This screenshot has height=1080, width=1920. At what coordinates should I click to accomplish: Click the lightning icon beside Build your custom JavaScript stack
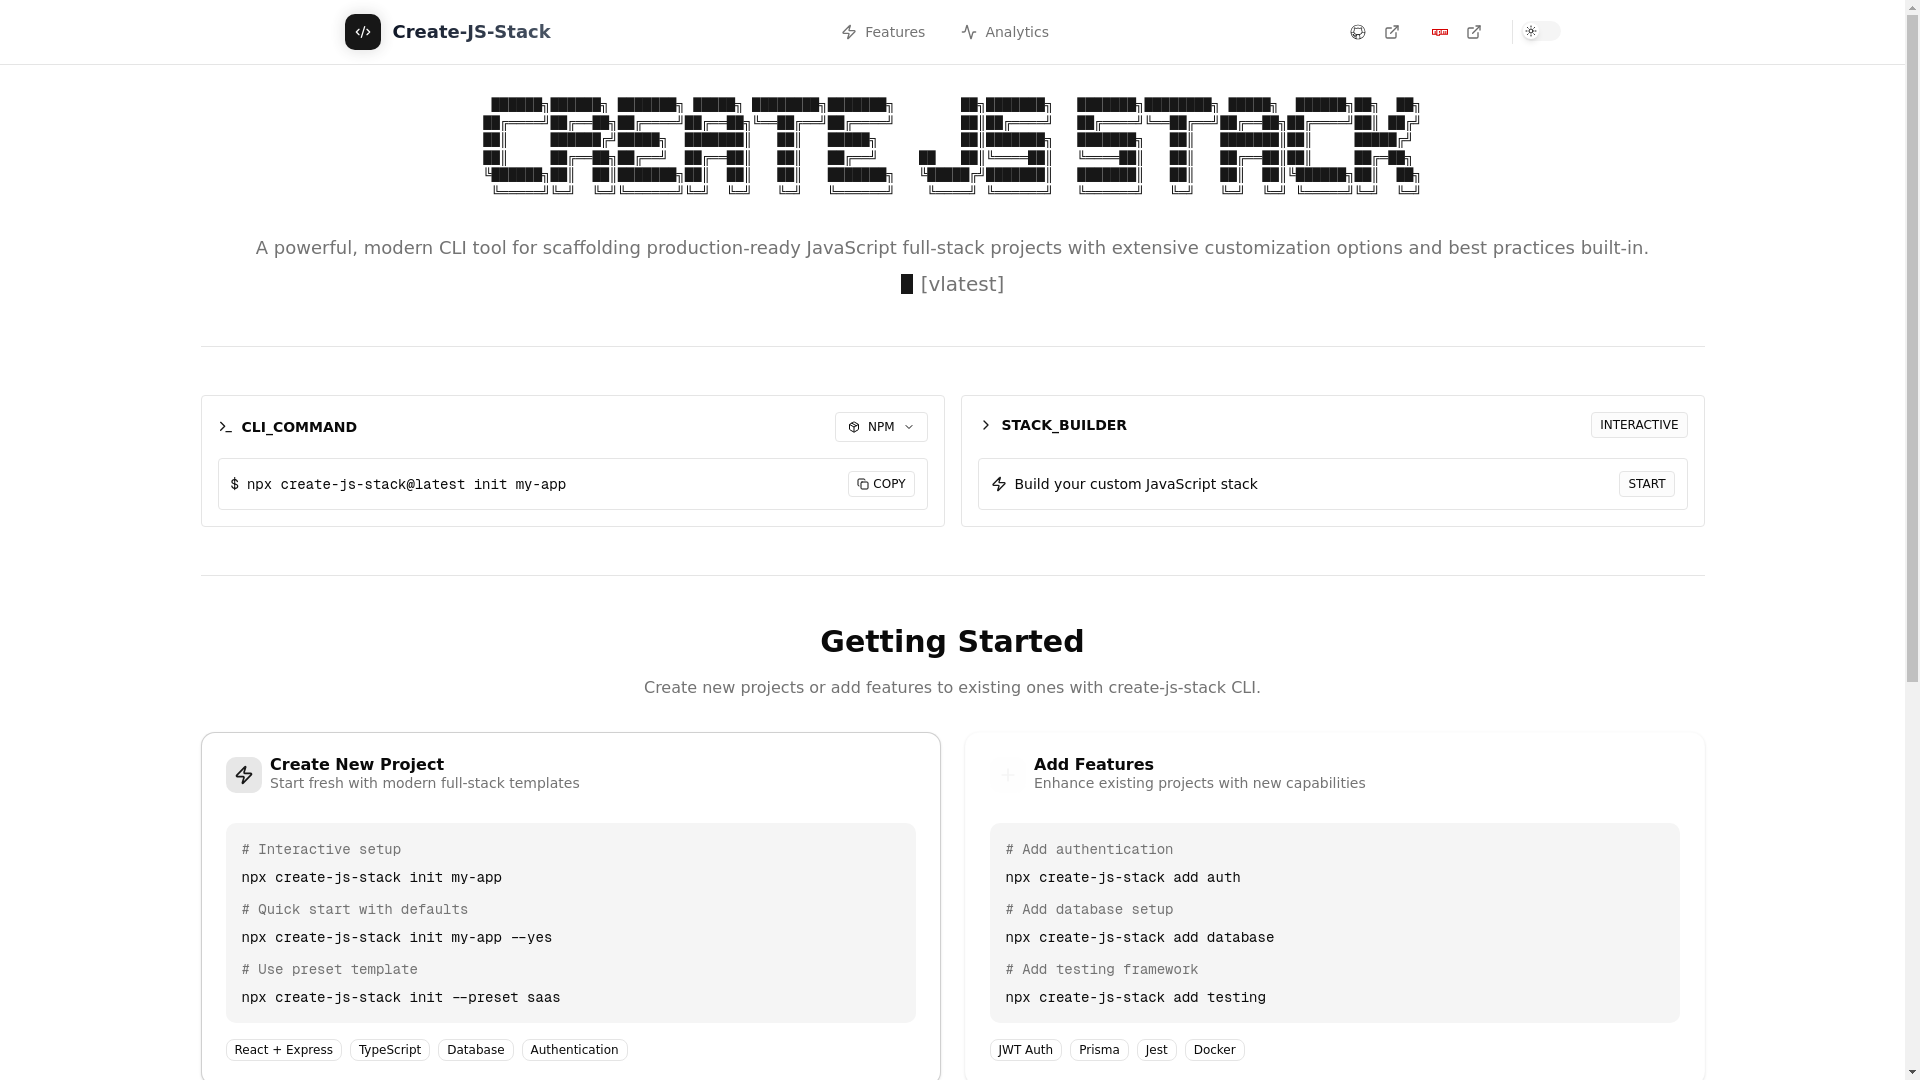999,484
